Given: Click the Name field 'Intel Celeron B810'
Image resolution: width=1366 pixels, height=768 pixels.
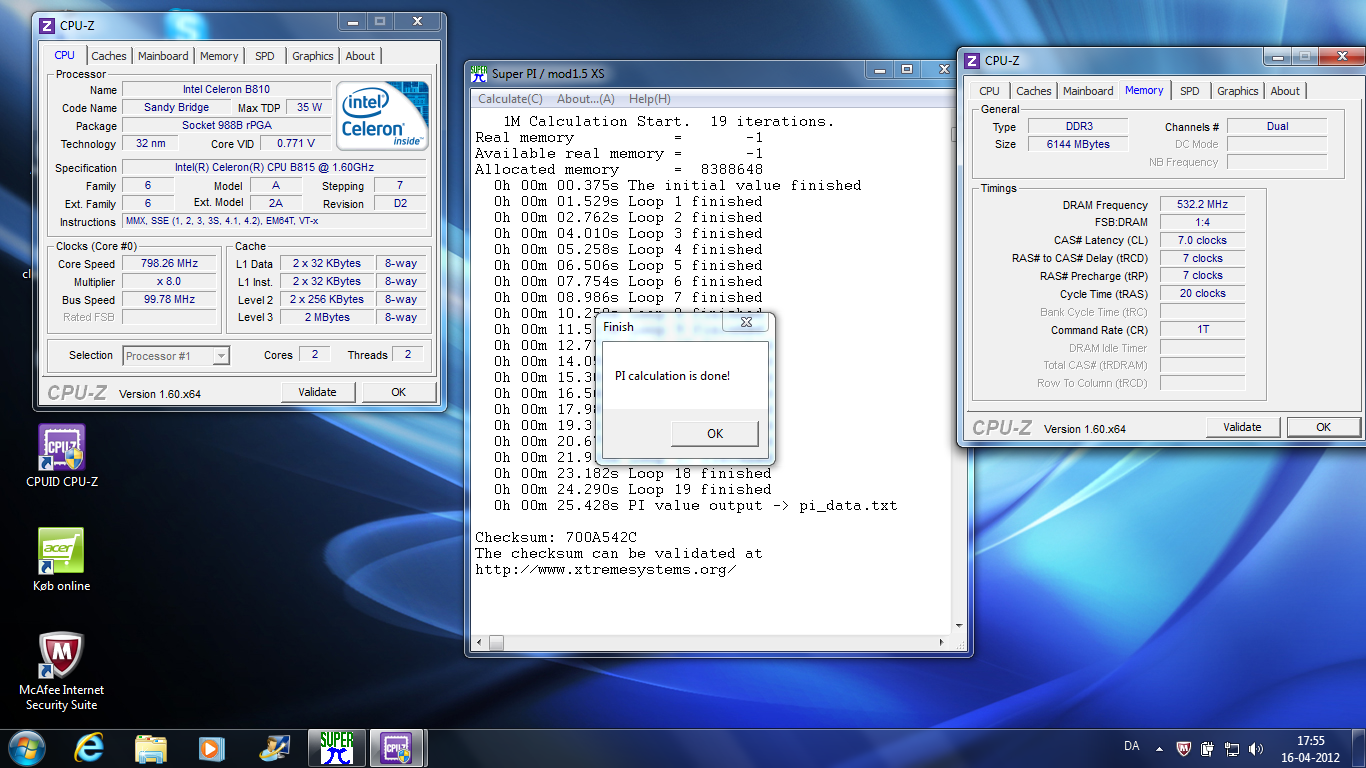Looking at the screenshot, I should (226, 89).
